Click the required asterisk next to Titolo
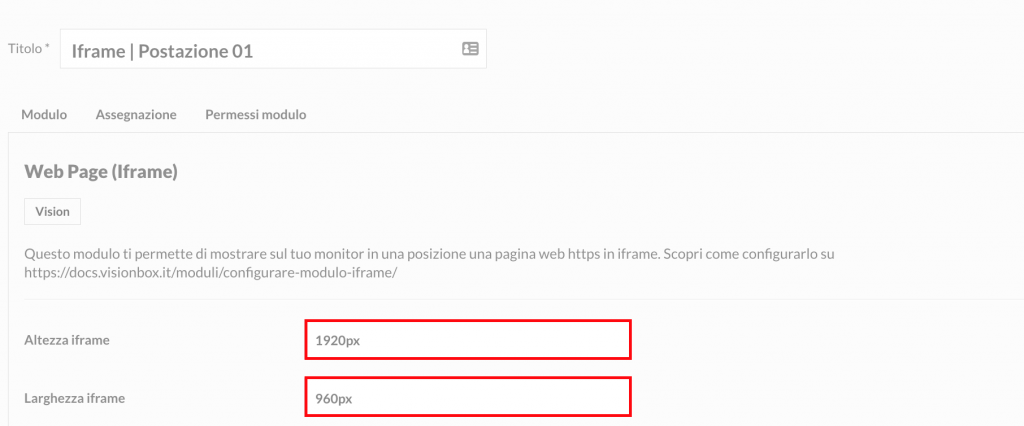 pos(47,47)
